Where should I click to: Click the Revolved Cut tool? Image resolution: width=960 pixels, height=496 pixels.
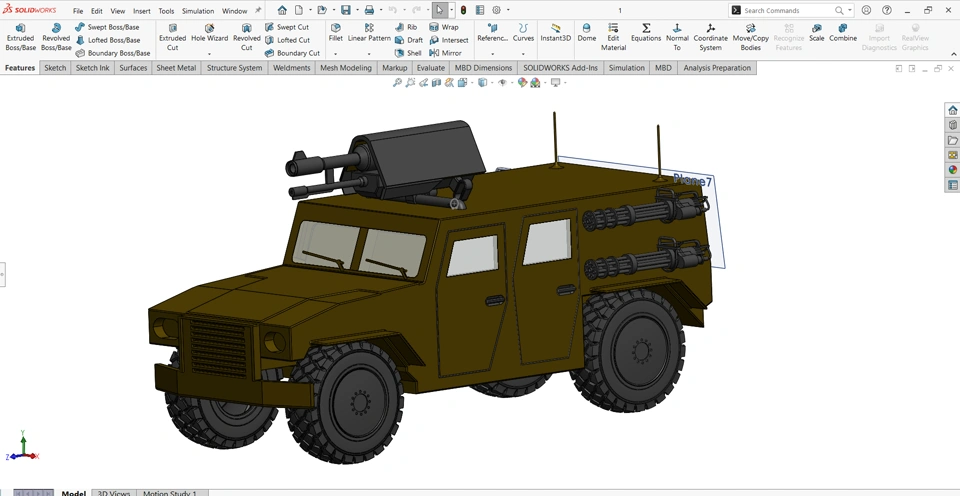(x=246, y=37)
